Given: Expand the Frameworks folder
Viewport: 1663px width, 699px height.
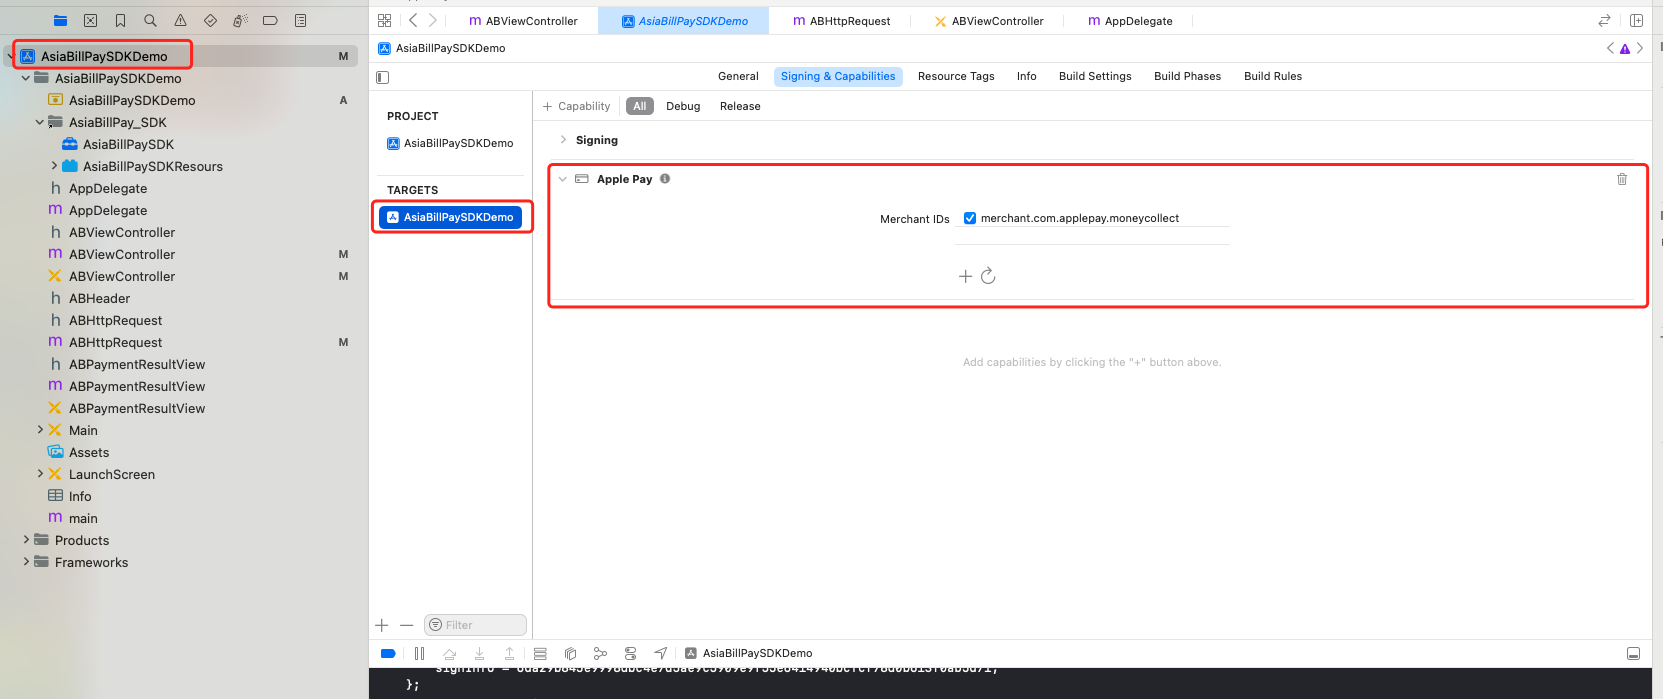Looking at the screenshot, I should pos(26,562).
